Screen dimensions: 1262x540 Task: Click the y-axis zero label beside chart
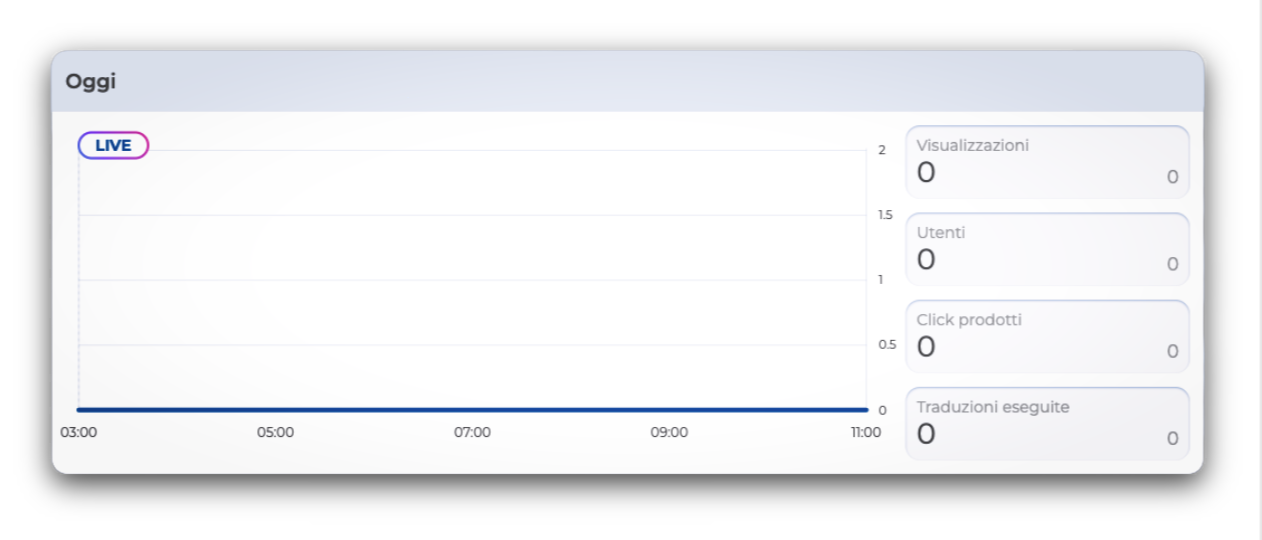(882, 410)
